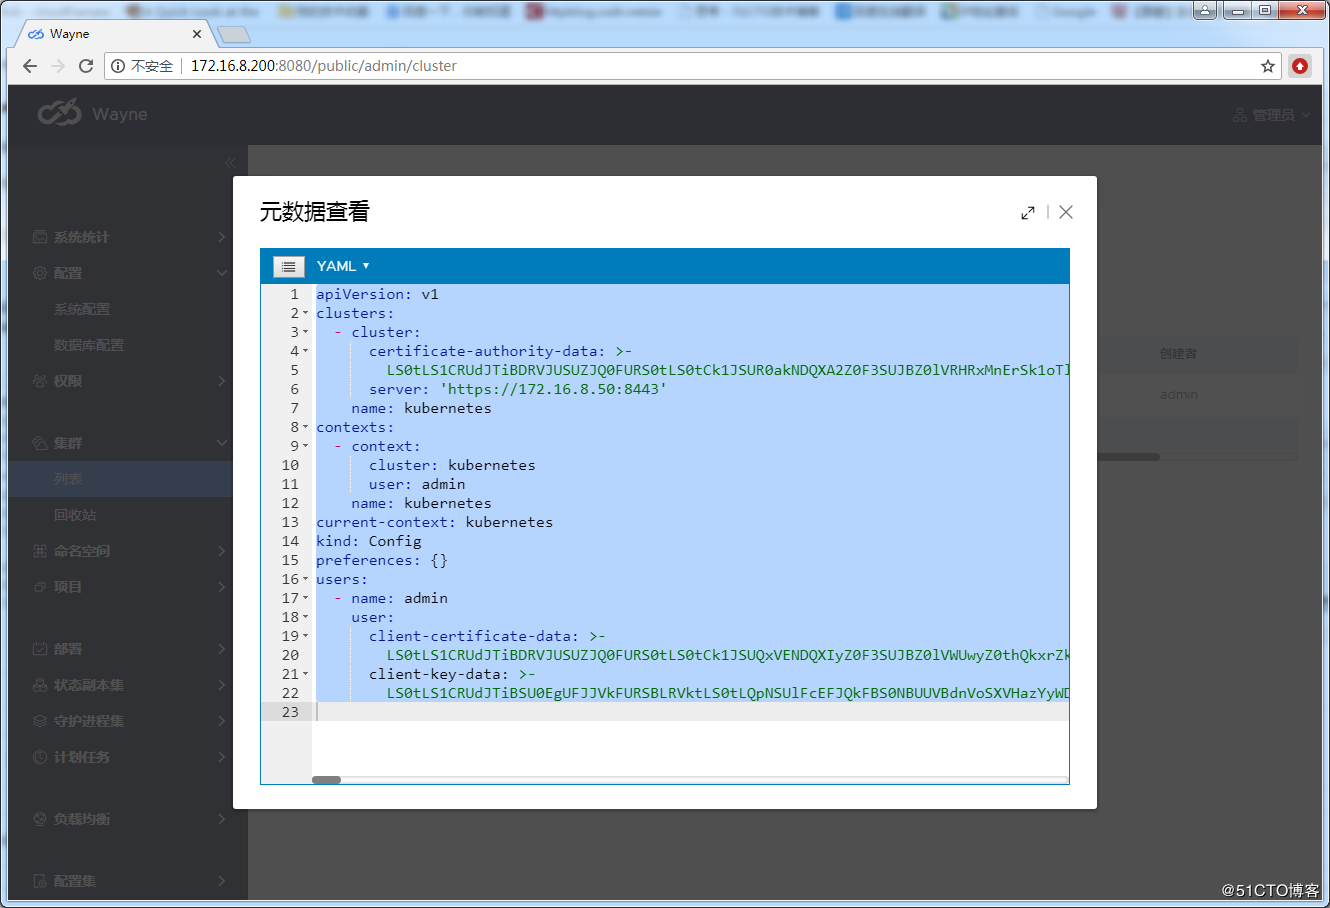Click the 配置 gear icon in sidebar
The image size is (1330, 908).
click(x=40, y=273)
